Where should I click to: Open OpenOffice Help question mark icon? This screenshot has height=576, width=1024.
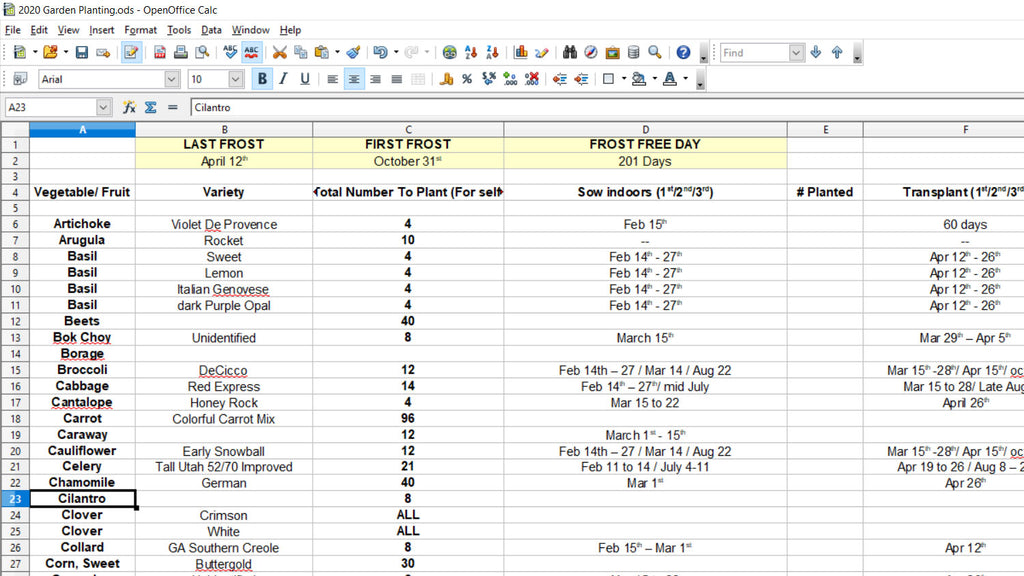683,52
